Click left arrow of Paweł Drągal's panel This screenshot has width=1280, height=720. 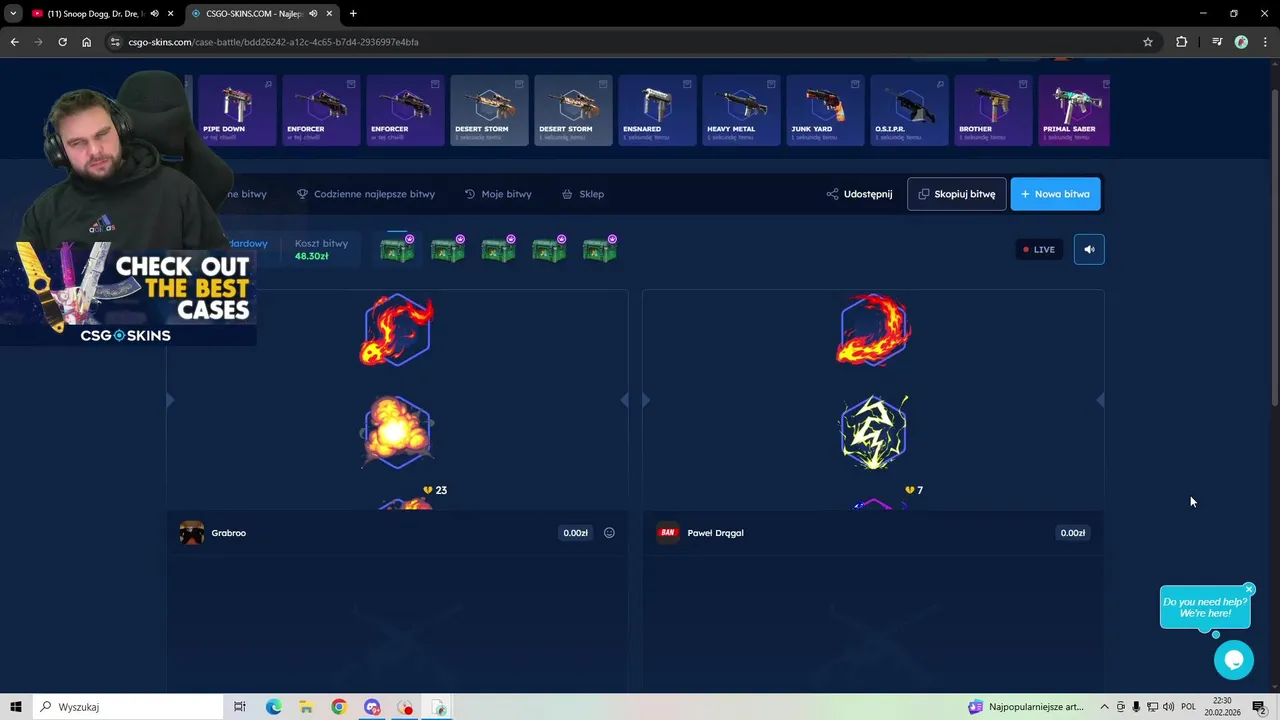[x=646, y=400]
